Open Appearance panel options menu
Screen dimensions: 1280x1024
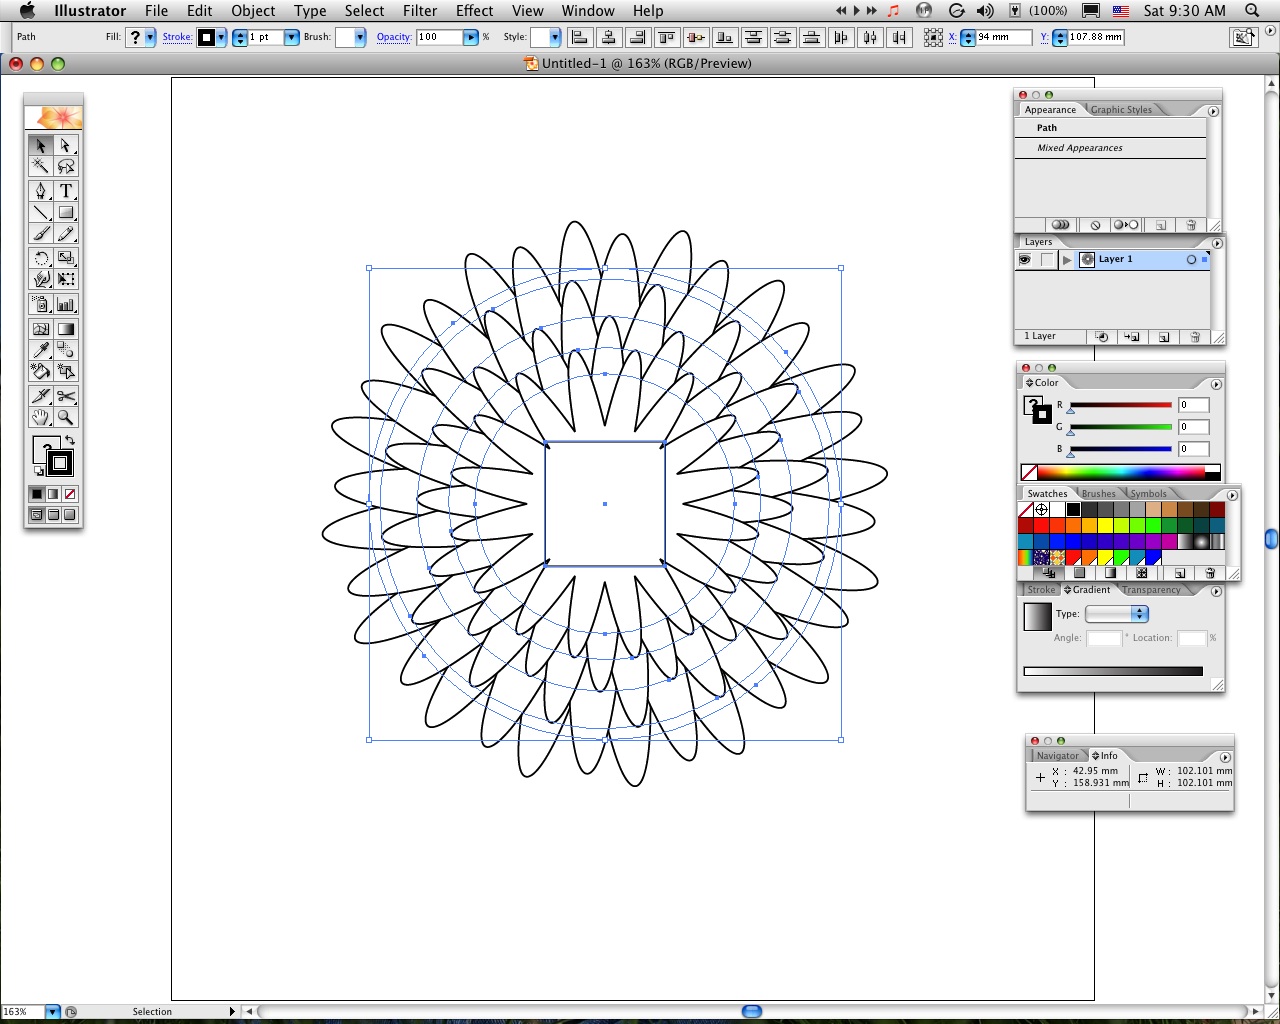coord(1213,111)
